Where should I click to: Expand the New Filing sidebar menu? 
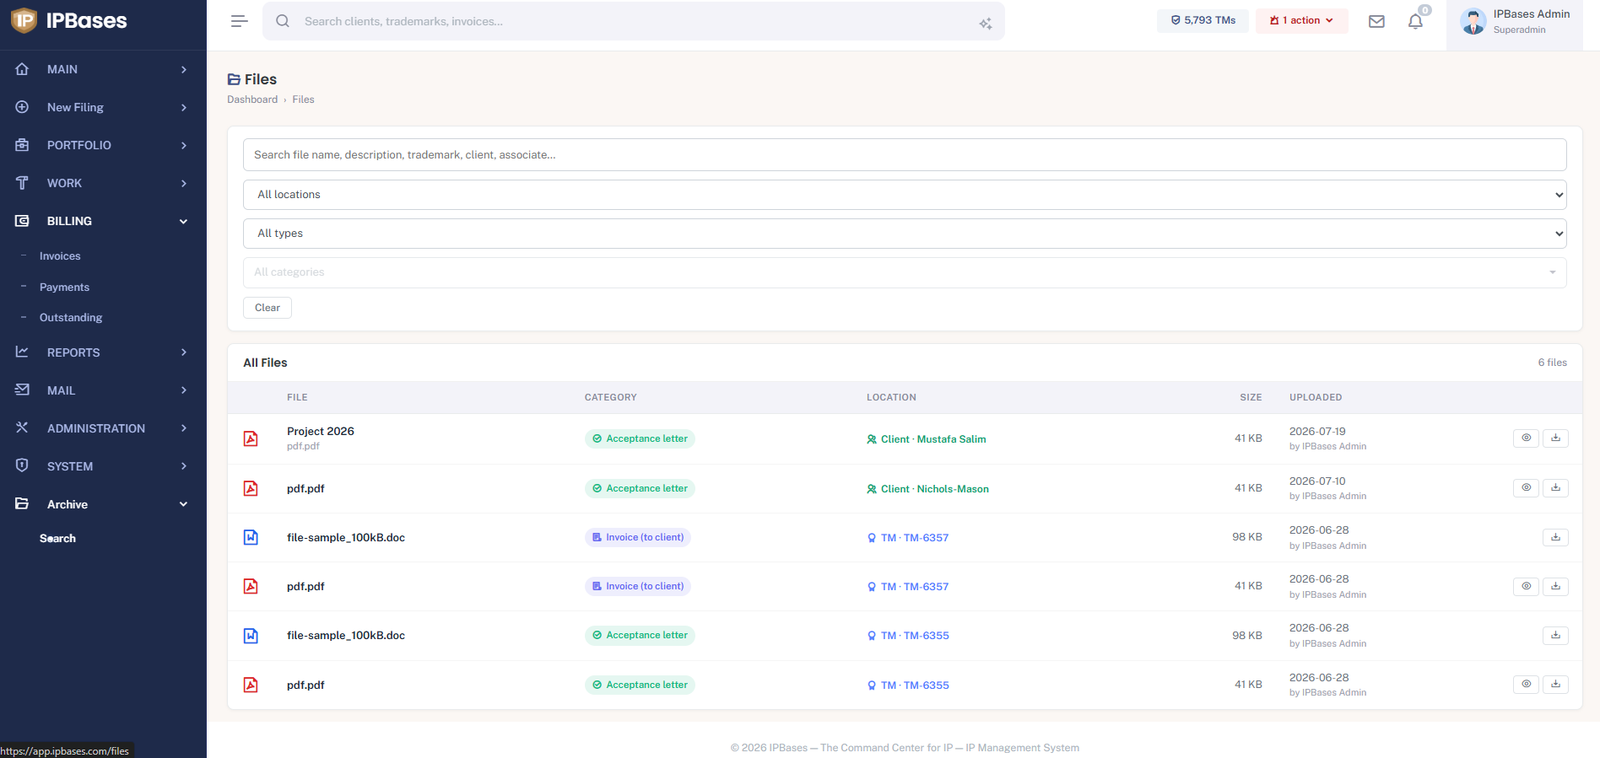(103, 107)
